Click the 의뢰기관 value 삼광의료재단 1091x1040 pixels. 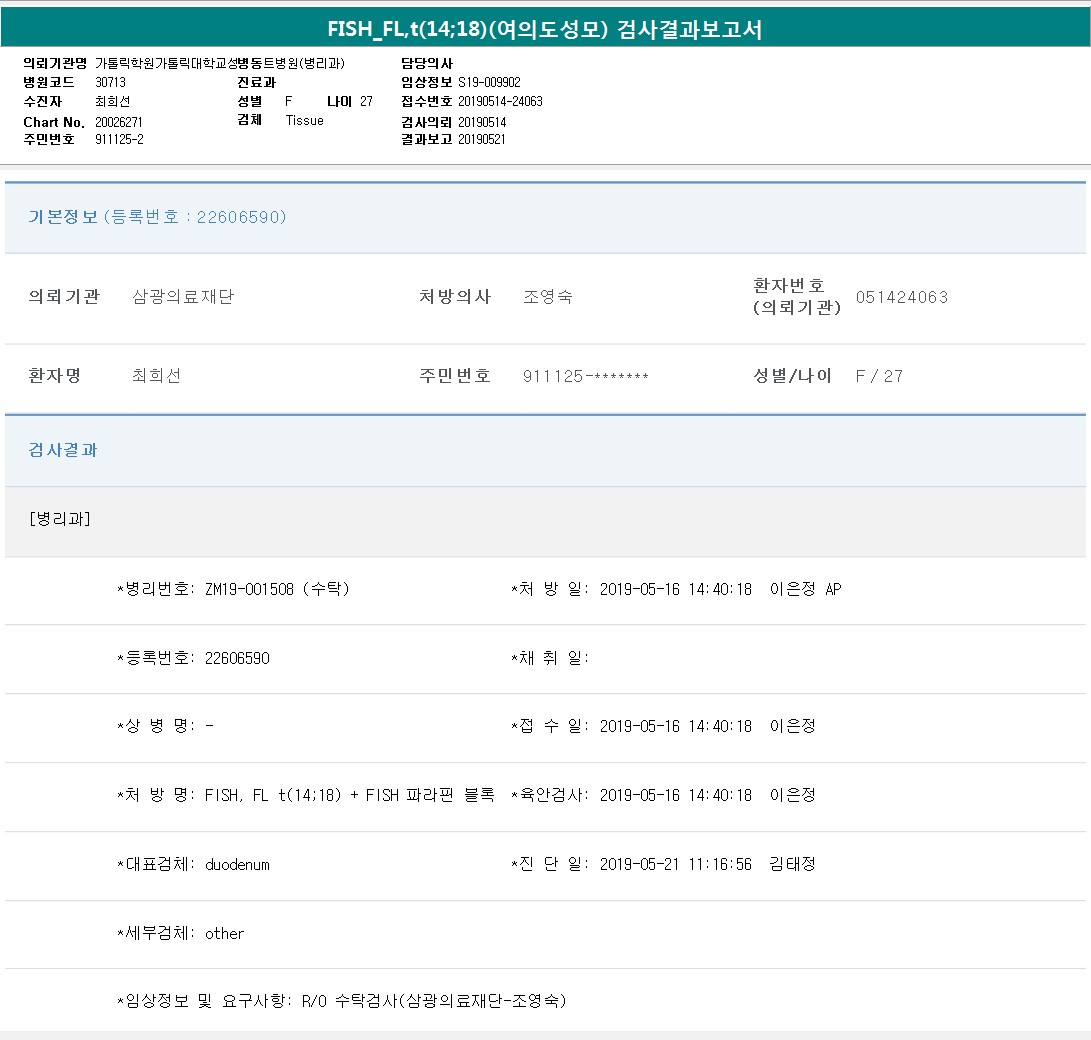point(183,297)
